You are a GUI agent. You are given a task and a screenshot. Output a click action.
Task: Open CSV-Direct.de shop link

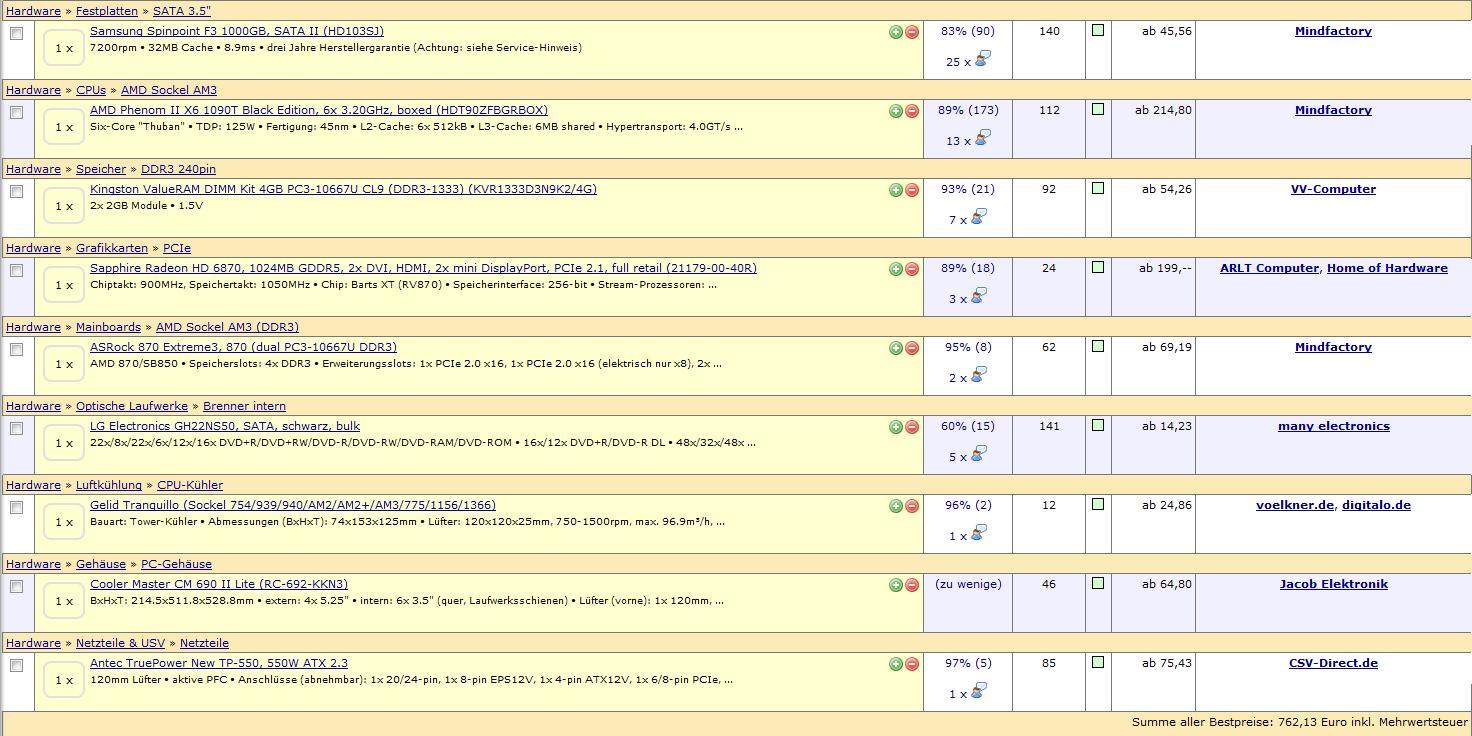coord(1333,663)
